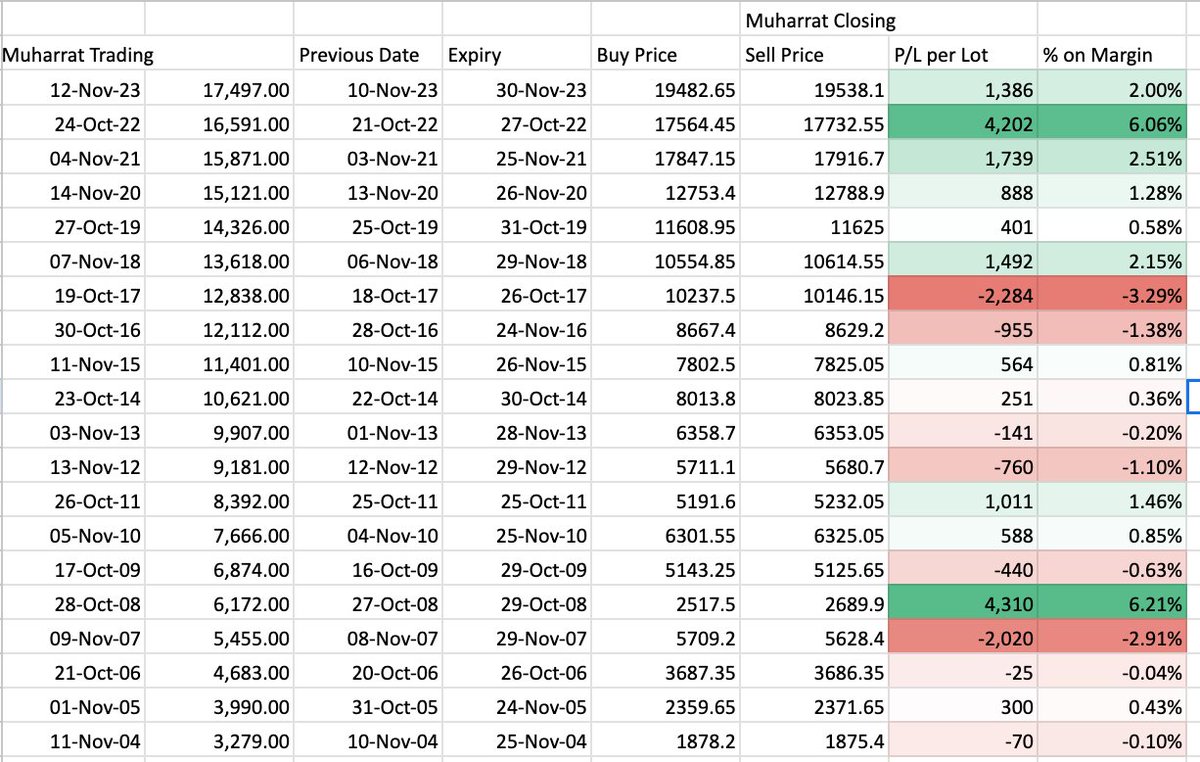Click the cell with value 17,497.00

pyautogui.click(x=220, y=90)
